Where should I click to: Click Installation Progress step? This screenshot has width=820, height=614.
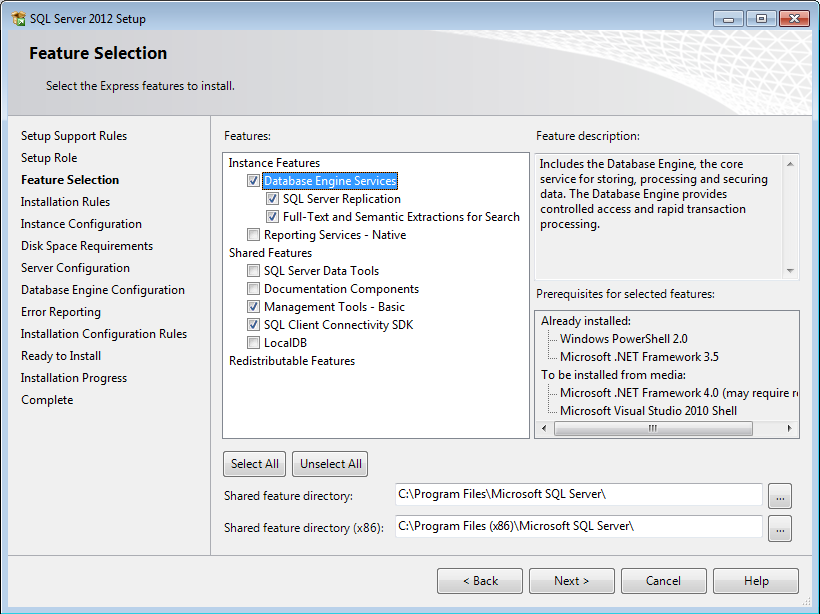point(74,378)
